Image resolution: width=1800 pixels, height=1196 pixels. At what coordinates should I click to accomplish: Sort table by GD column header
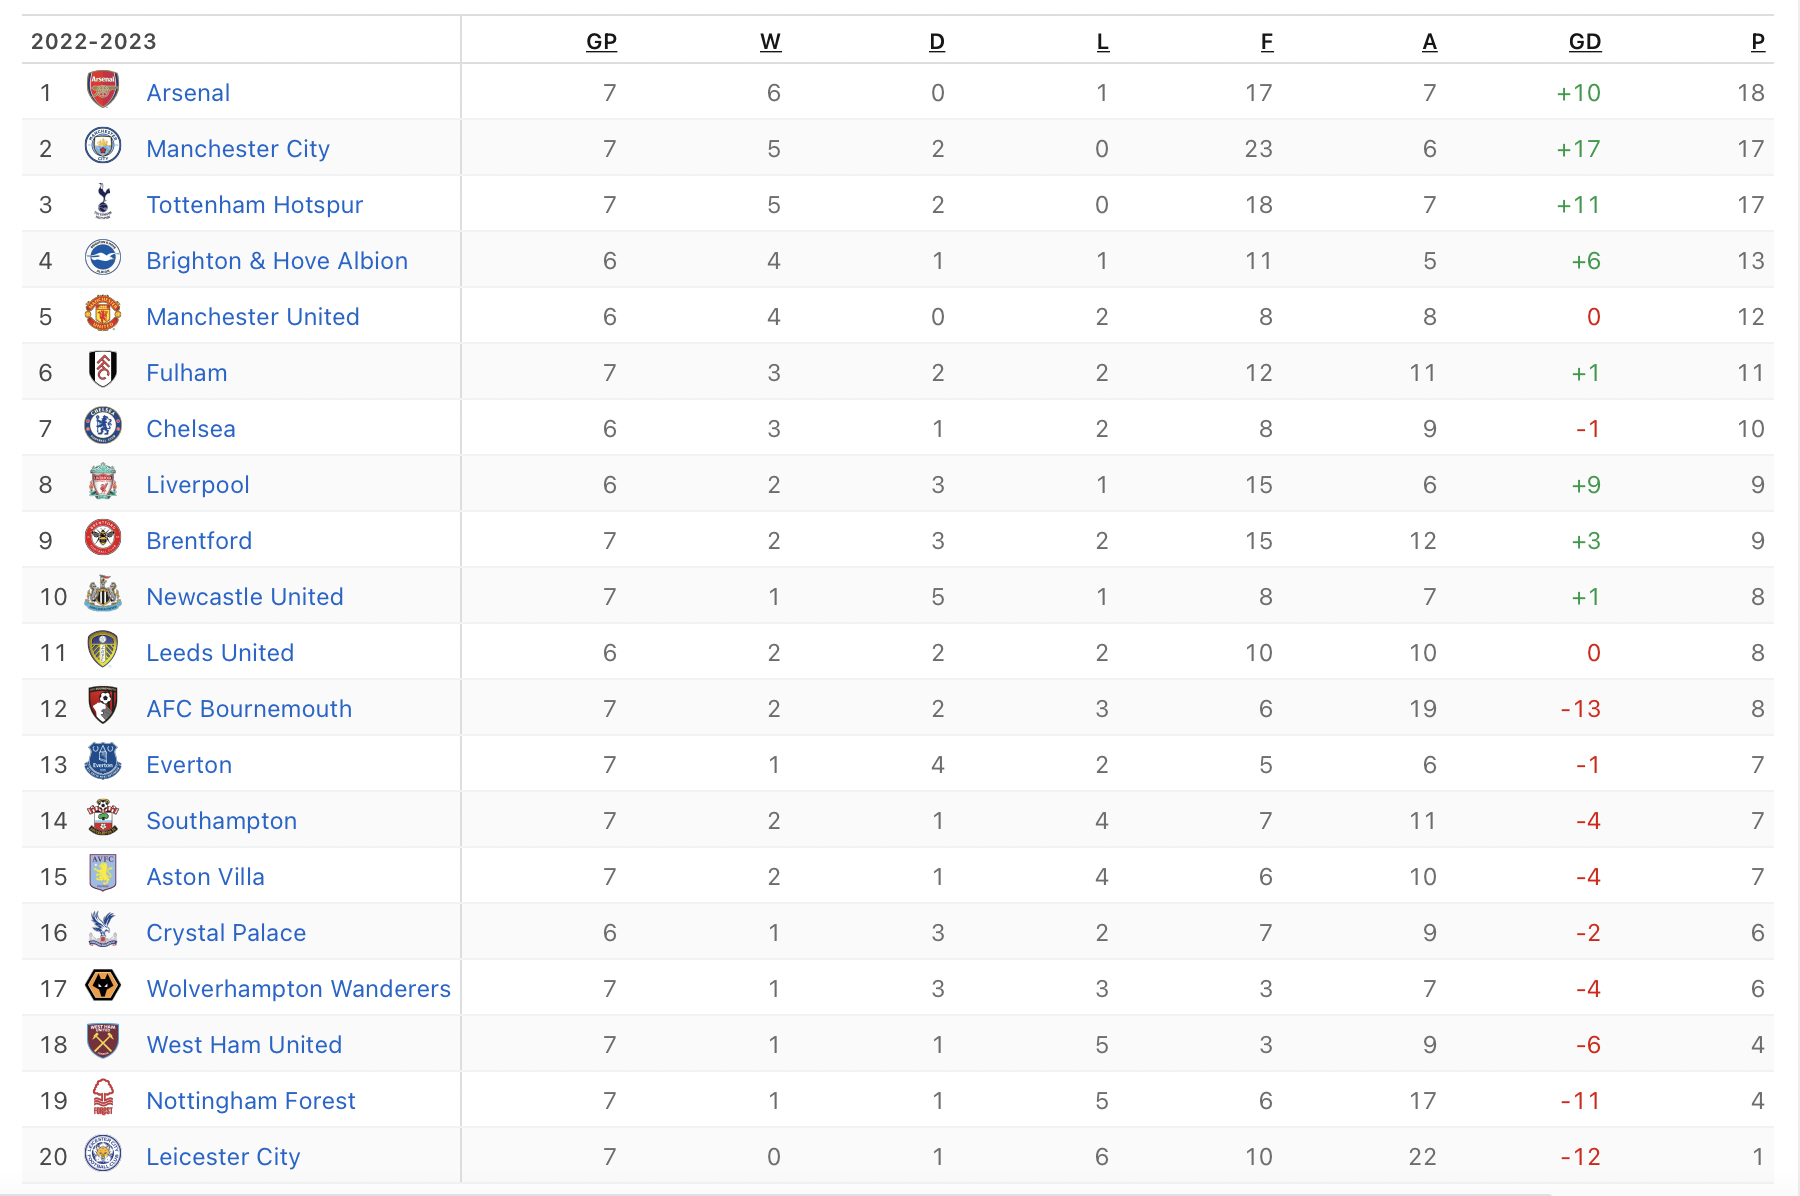tap(1585, 42)
